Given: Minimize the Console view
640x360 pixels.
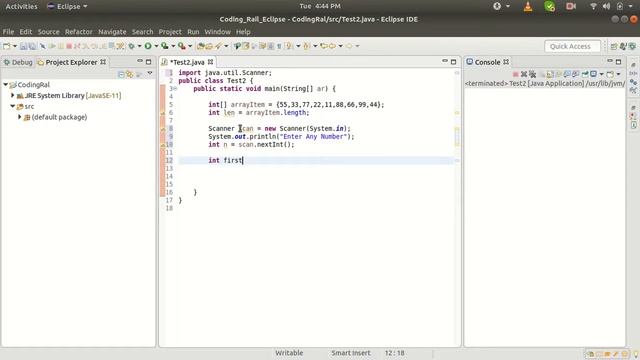Looking at the screenshot, I should tap(610, 61).
